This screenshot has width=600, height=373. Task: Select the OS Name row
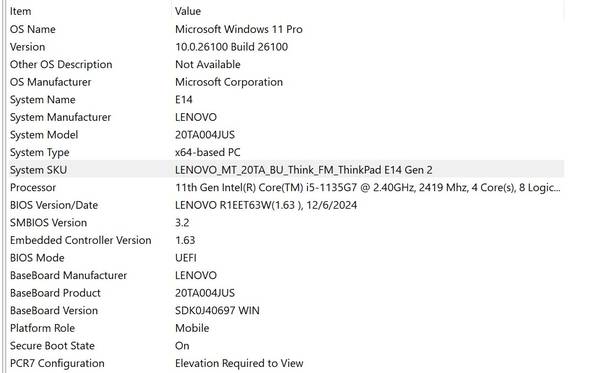285,29
